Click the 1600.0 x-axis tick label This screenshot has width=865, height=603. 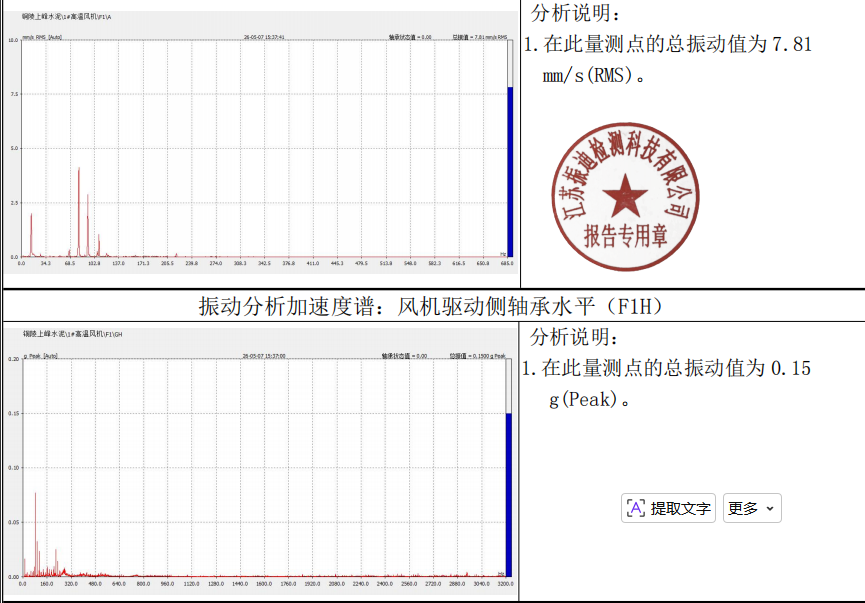point(264,583)
